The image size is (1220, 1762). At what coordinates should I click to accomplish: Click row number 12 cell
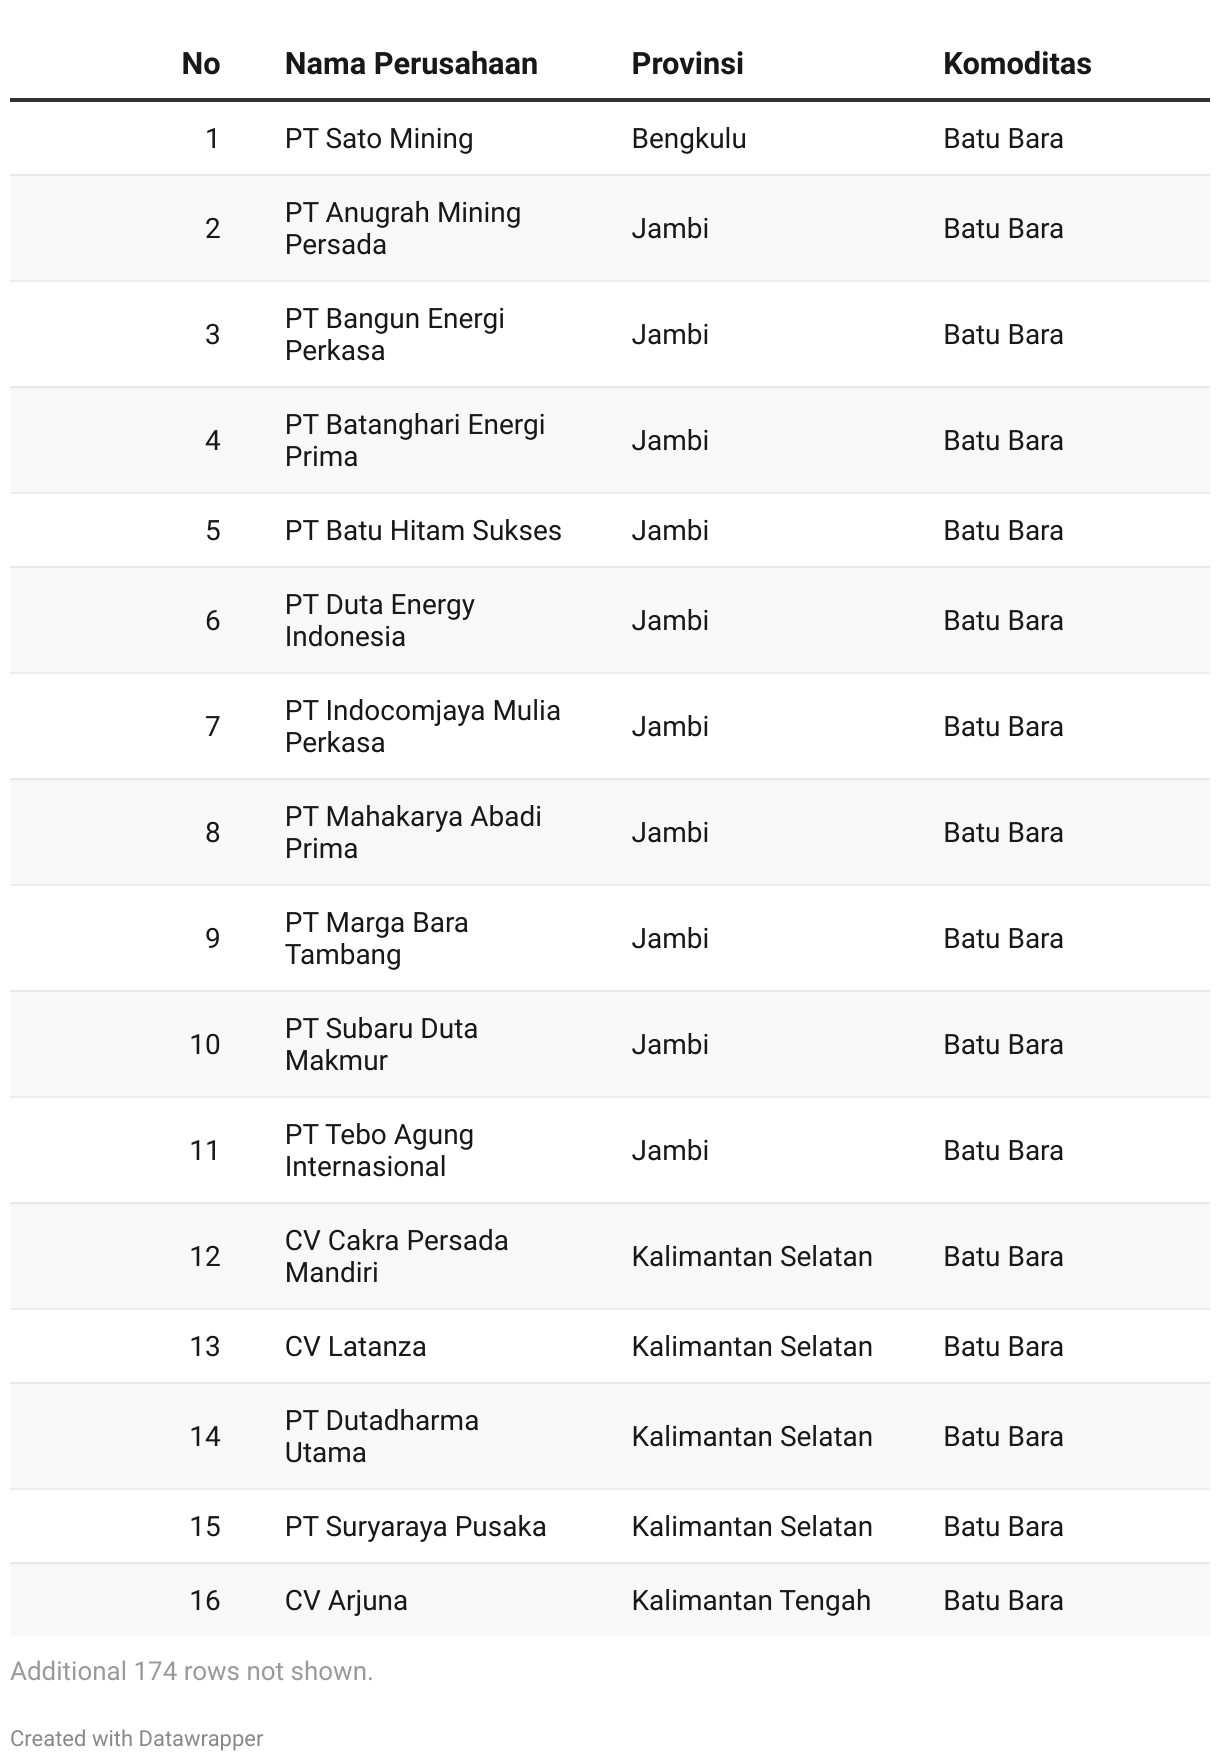[204, 1257]
